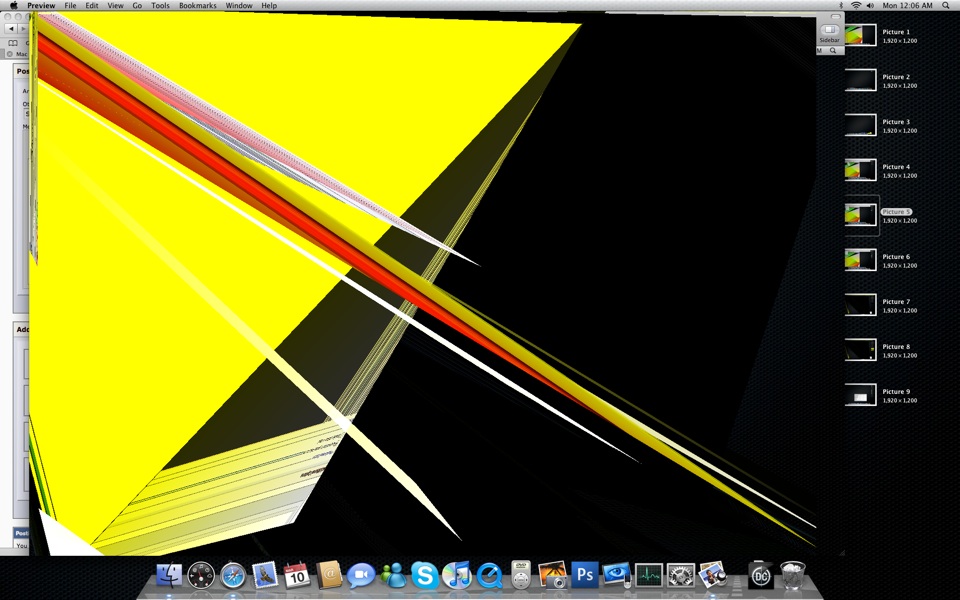
Task: Open Finder from the Dock
Action: click(x=169, y=576)
